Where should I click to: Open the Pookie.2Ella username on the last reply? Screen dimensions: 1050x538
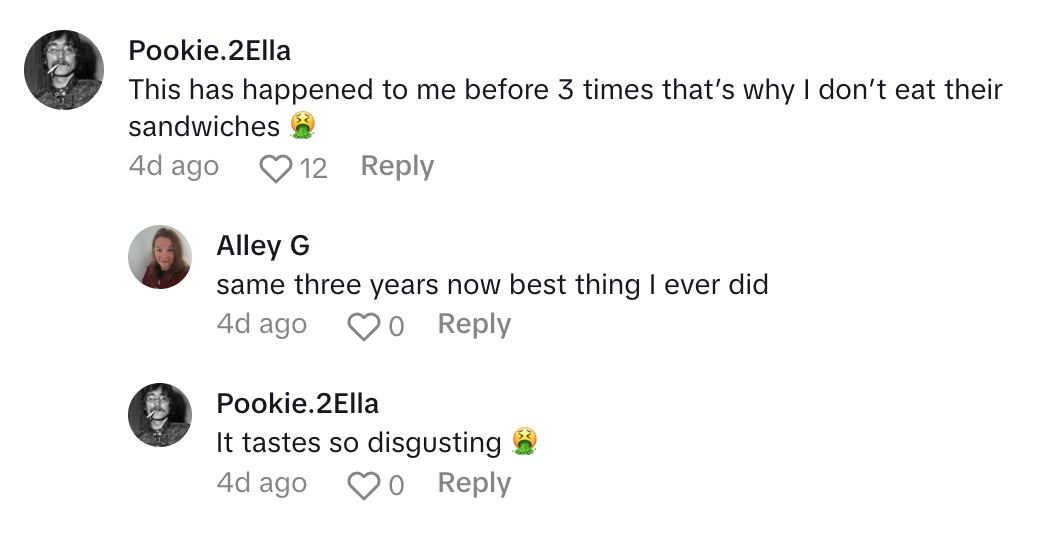pyautogui.click(x=297, y=403)
